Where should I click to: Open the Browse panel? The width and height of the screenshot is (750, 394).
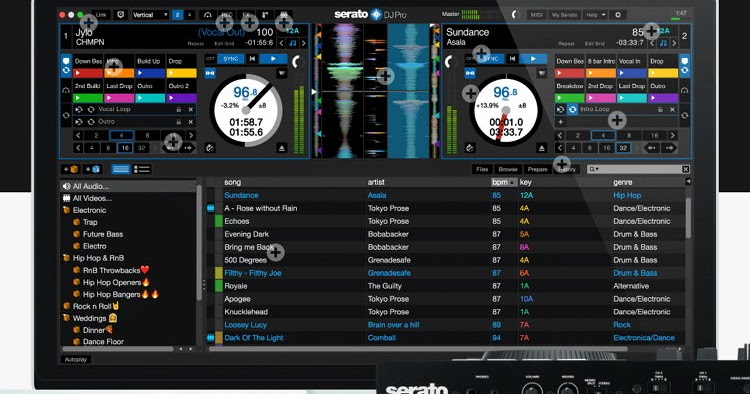coord(507,169)
